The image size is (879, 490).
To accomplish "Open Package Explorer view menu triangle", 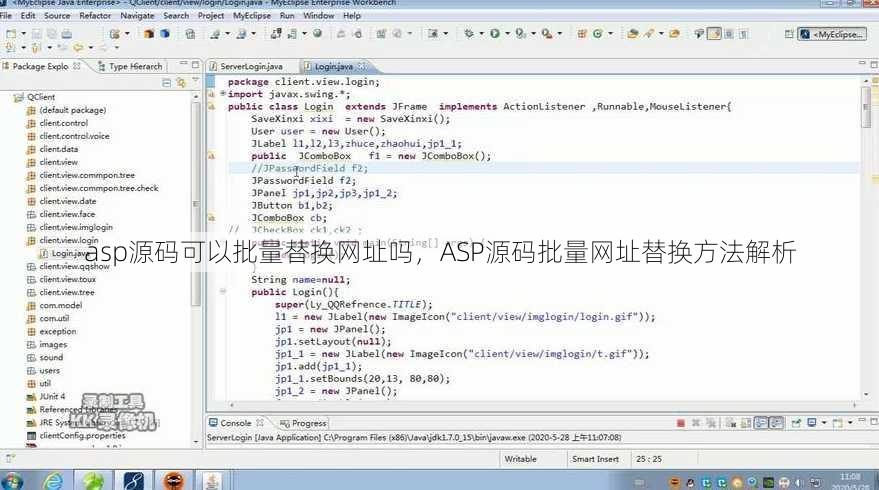I will [195, 81].
